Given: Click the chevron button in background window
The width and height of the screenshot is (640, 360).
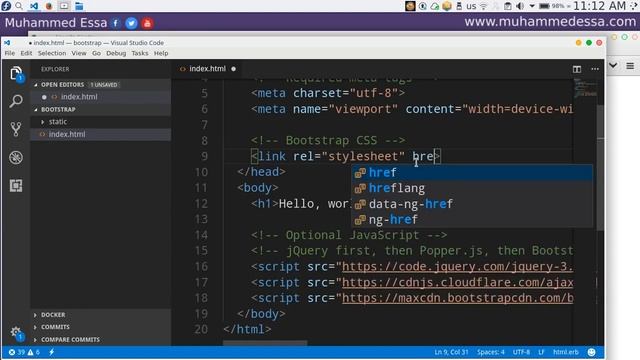Looking at the screenshot, I should pos(613,65).
